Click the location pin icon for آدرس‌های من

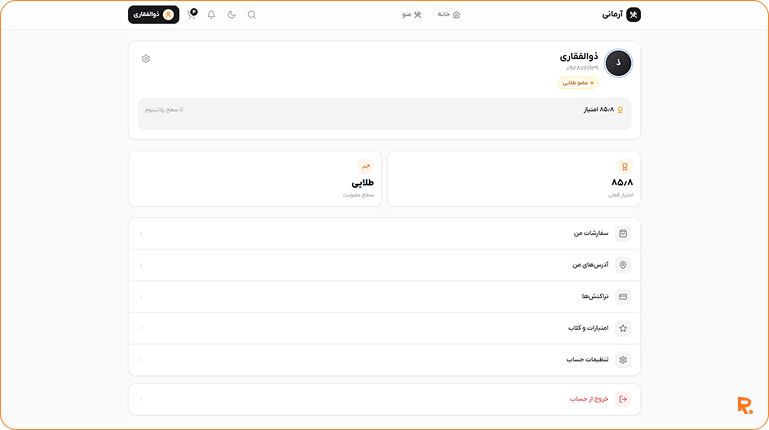point(623,265)
